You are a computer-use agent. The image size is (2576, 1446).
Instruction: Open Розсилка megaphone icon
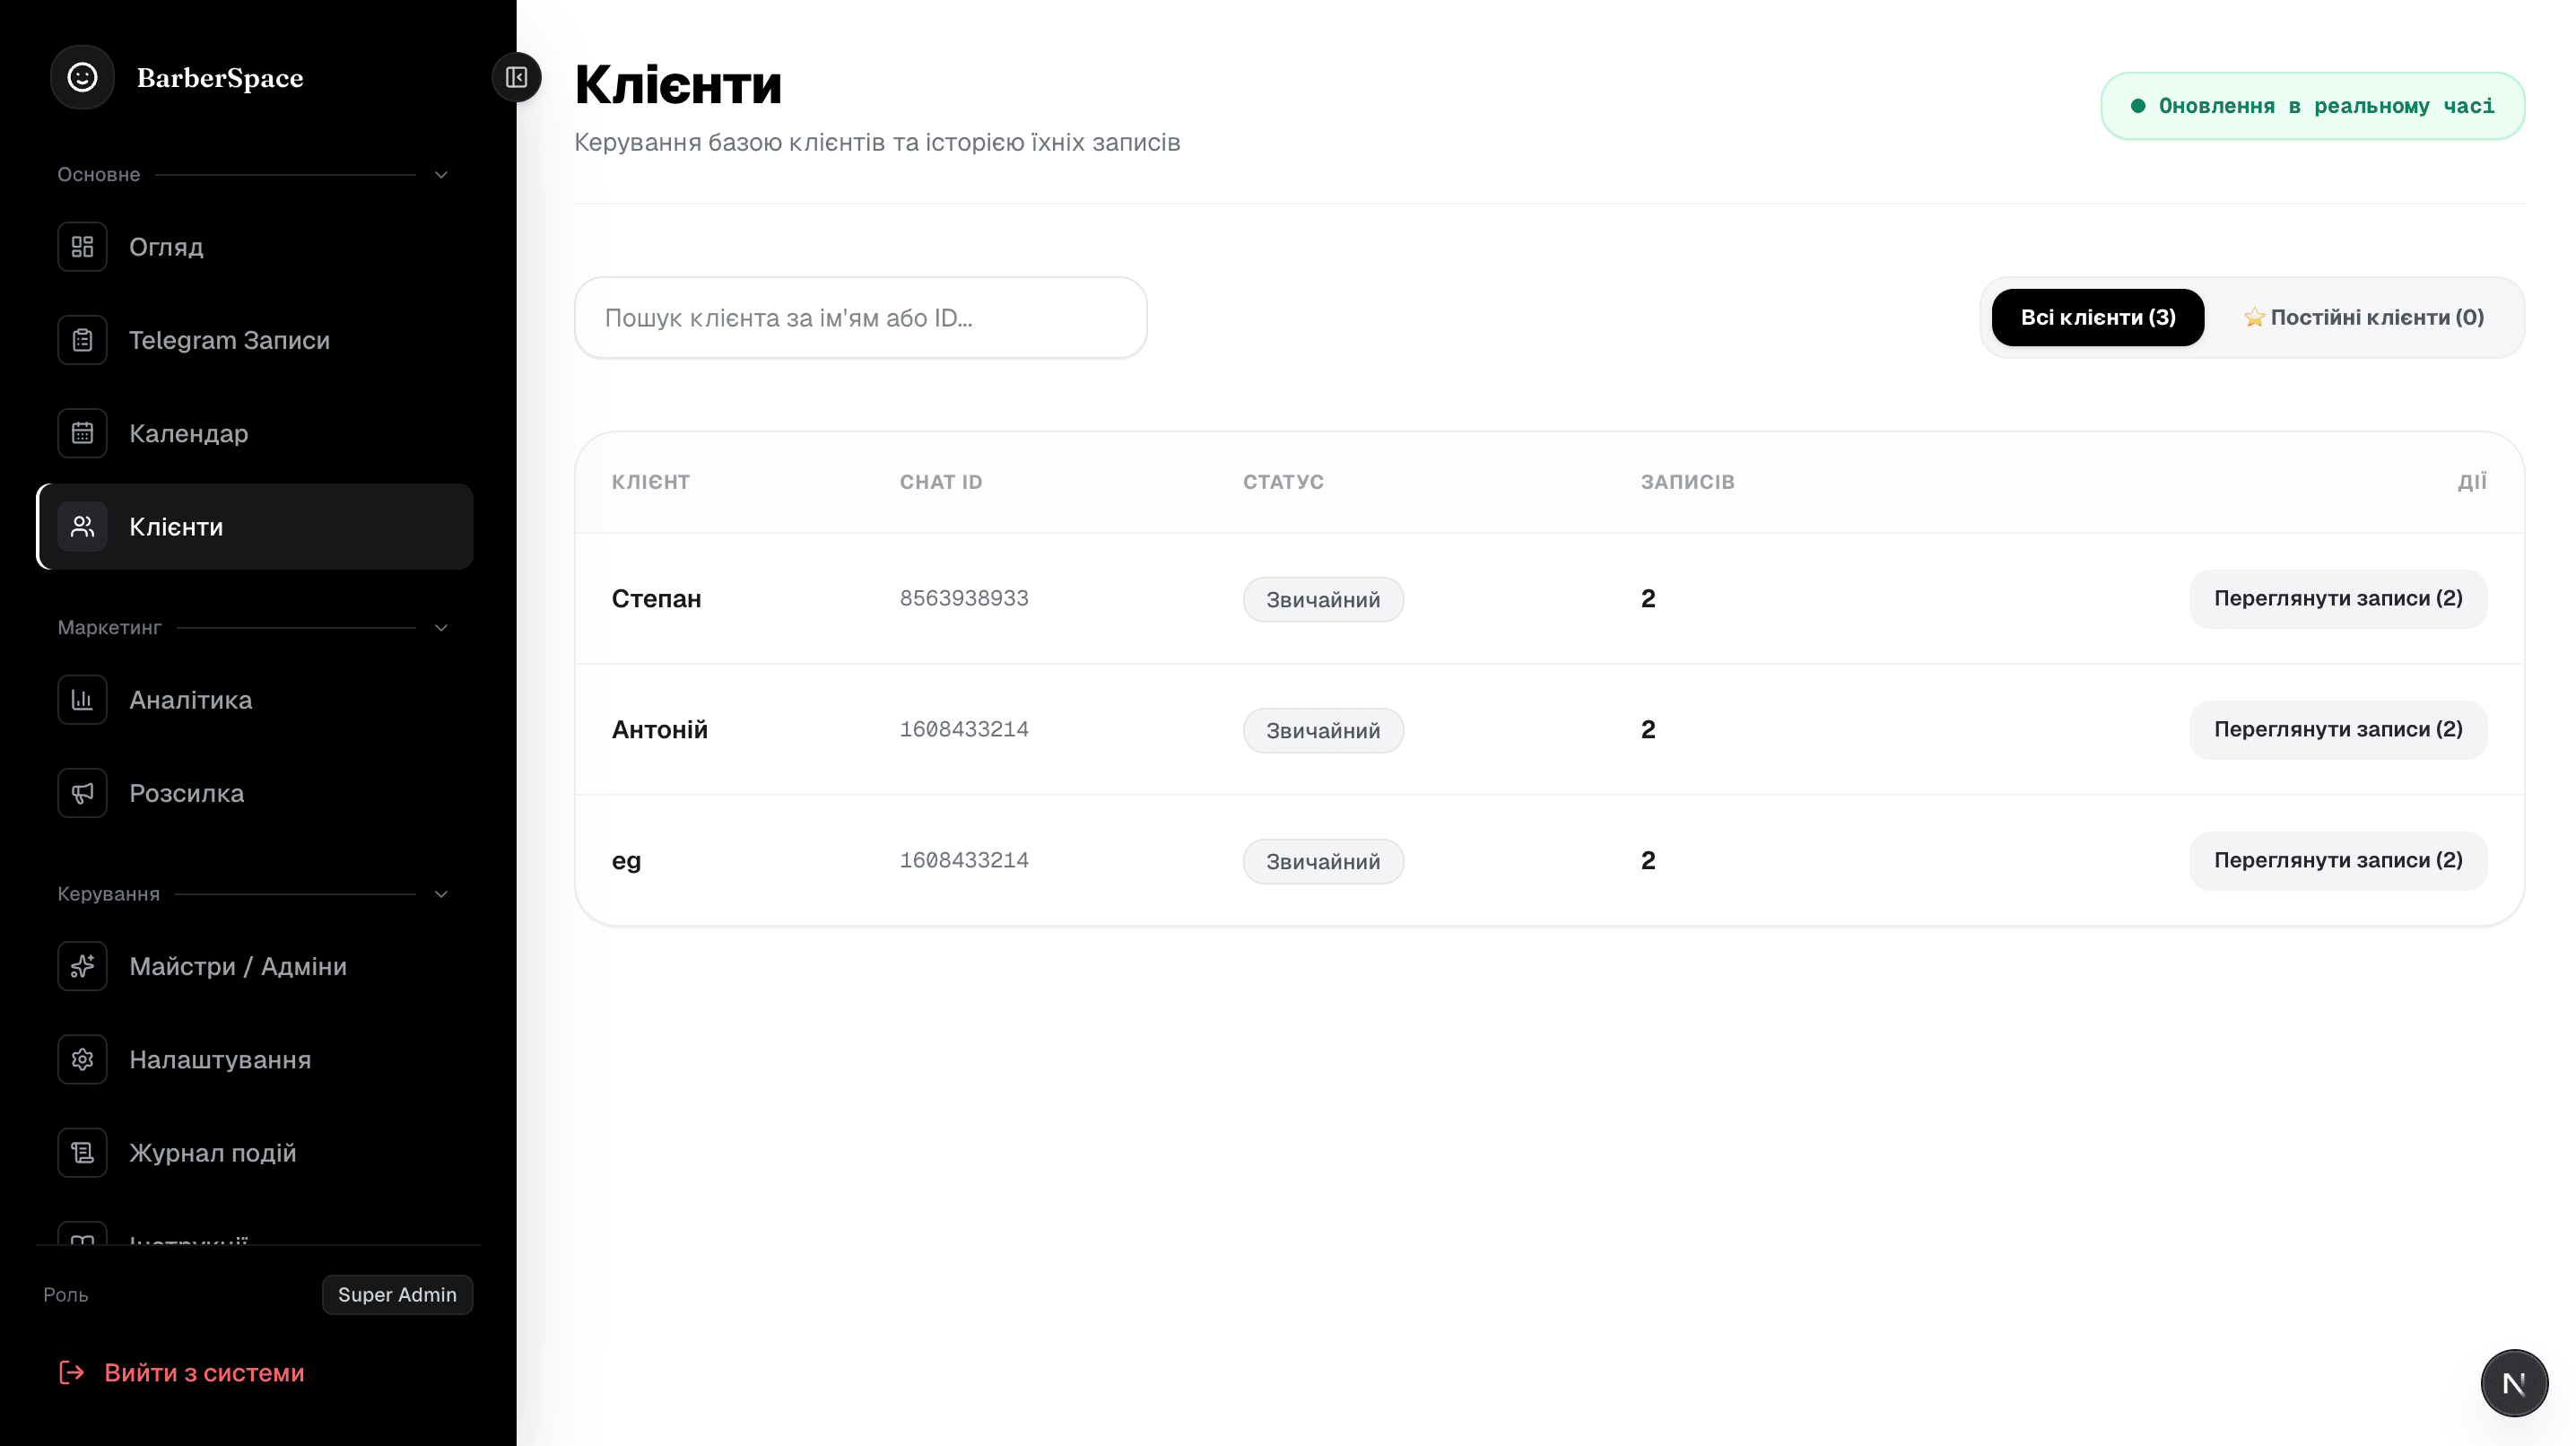[x=82, y=793]
